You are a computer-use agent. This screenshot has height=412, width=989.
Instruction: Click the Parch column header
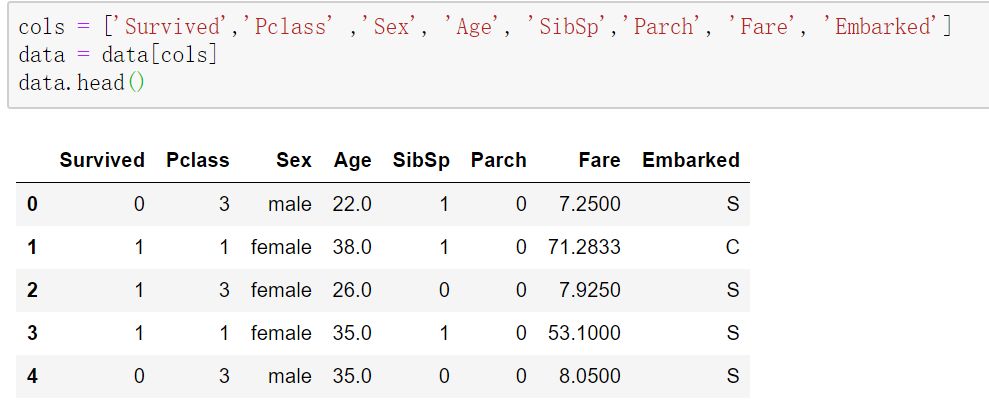[498, 160]
